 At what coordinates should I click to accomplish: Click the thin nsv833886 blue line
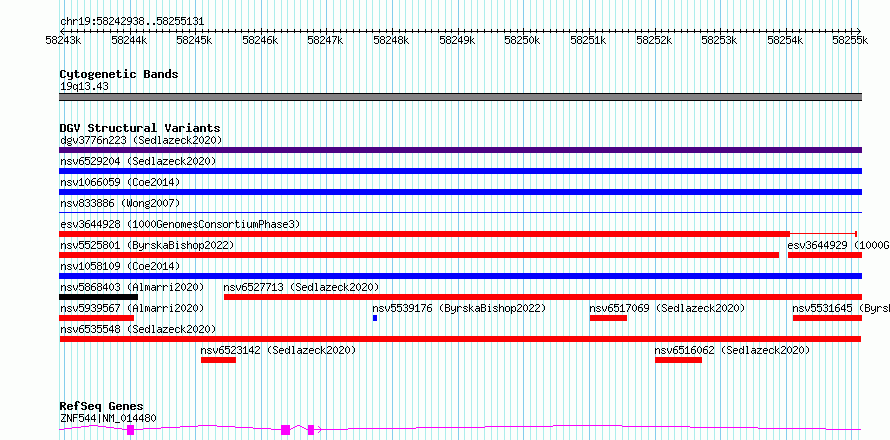460,213
